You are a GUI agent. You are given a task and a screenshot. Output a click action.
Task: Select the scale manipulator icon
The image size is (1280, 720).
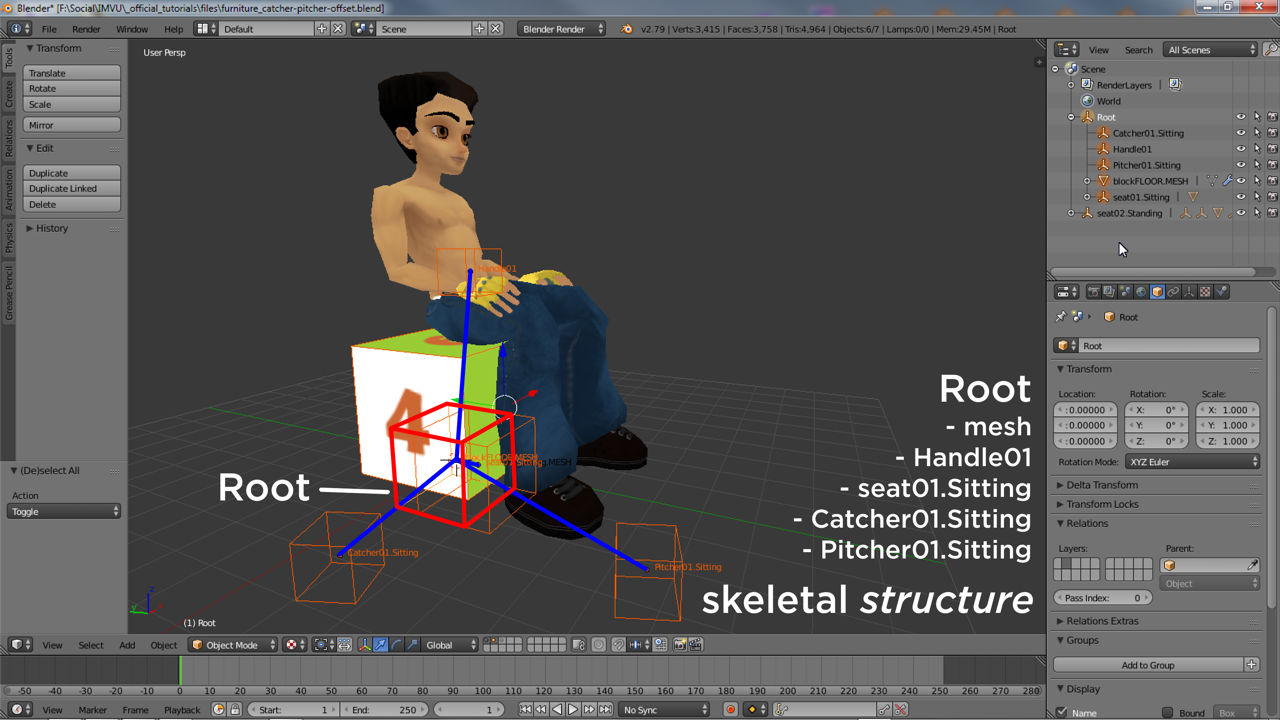click(412, 645)
